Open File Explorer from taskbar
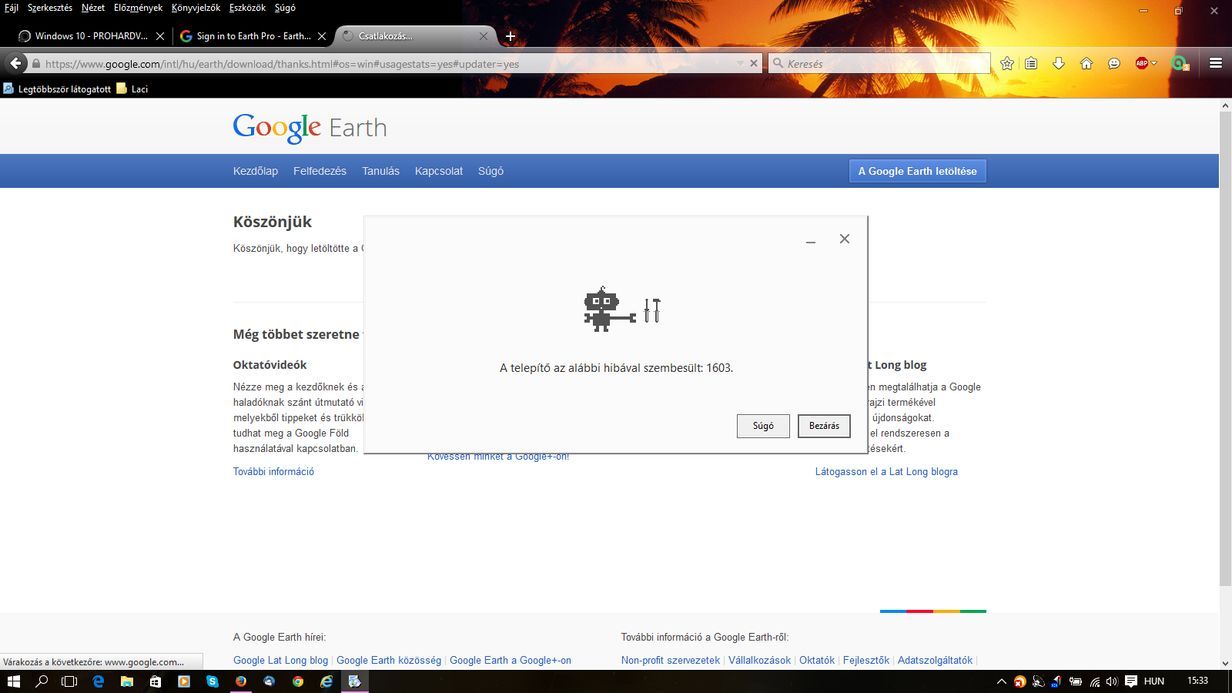 point(127,682)
